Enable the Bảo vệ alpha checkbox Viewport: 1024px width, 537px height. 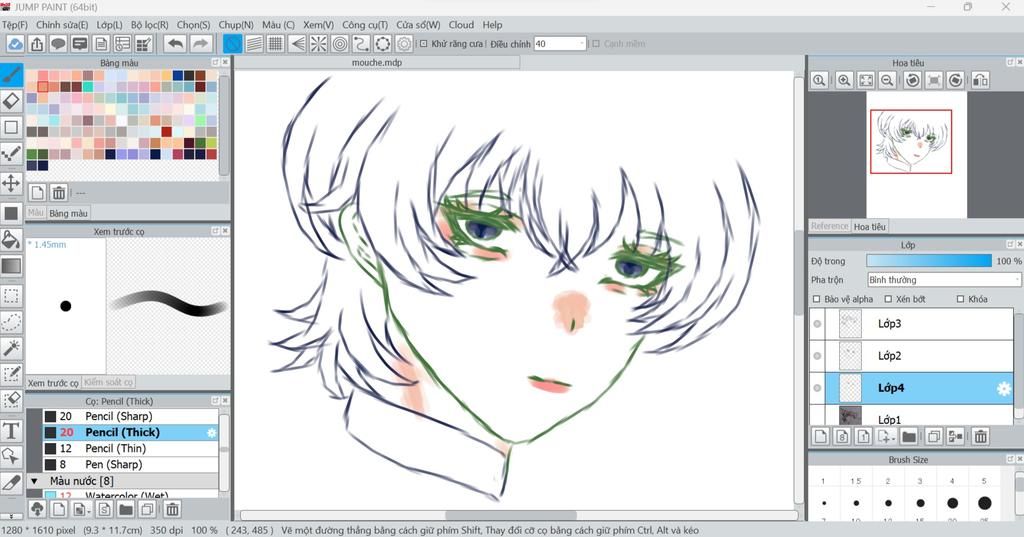(817, 299)
